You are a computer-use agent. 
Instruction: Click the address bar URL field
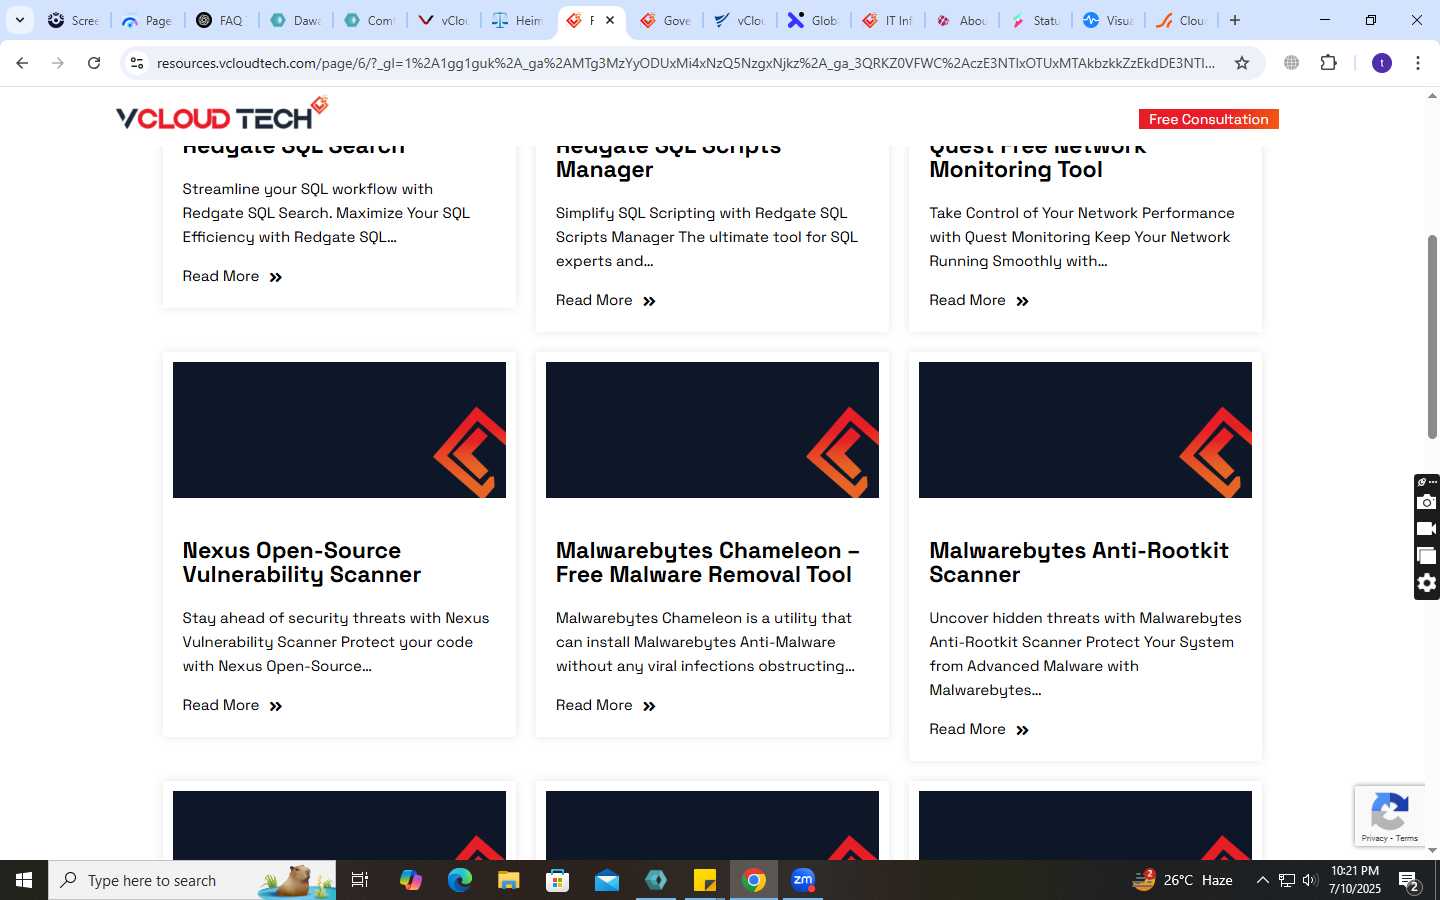(x=685, y=63)
